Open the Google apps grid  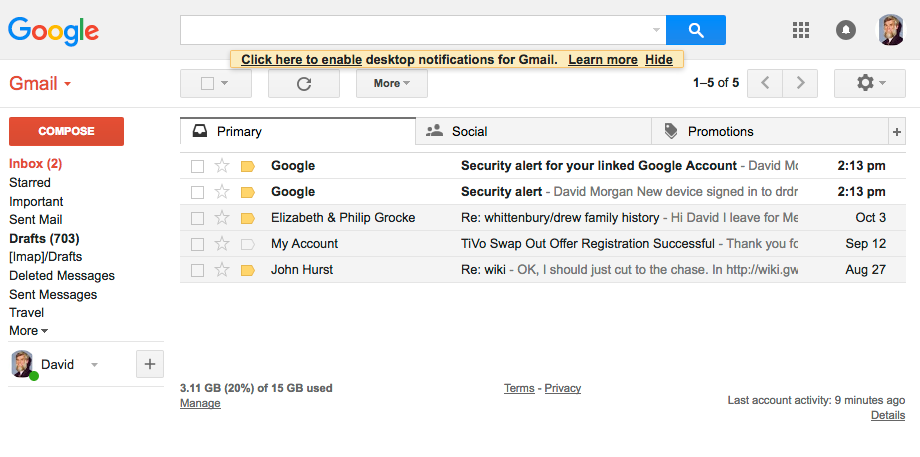801,30
